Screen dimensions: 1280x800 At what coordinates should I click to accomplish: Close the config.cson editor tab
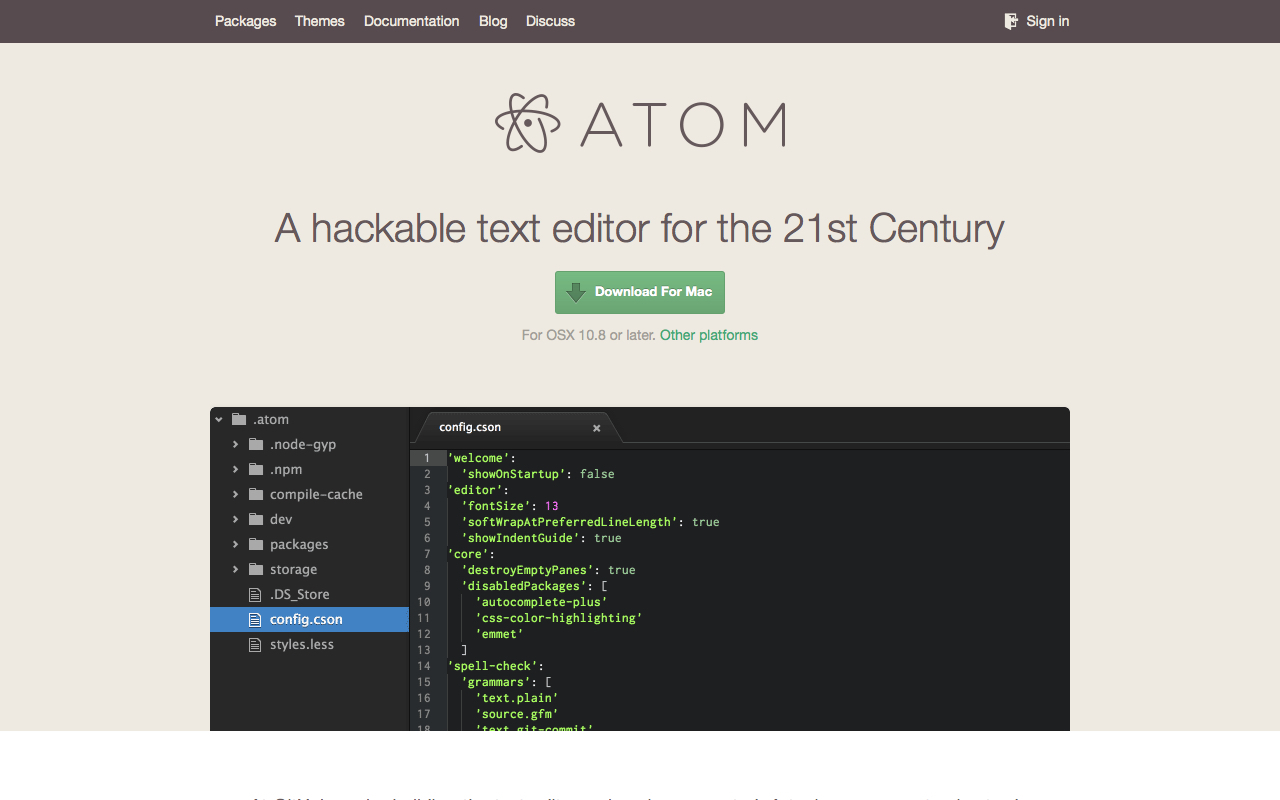(x=597, y=428)
